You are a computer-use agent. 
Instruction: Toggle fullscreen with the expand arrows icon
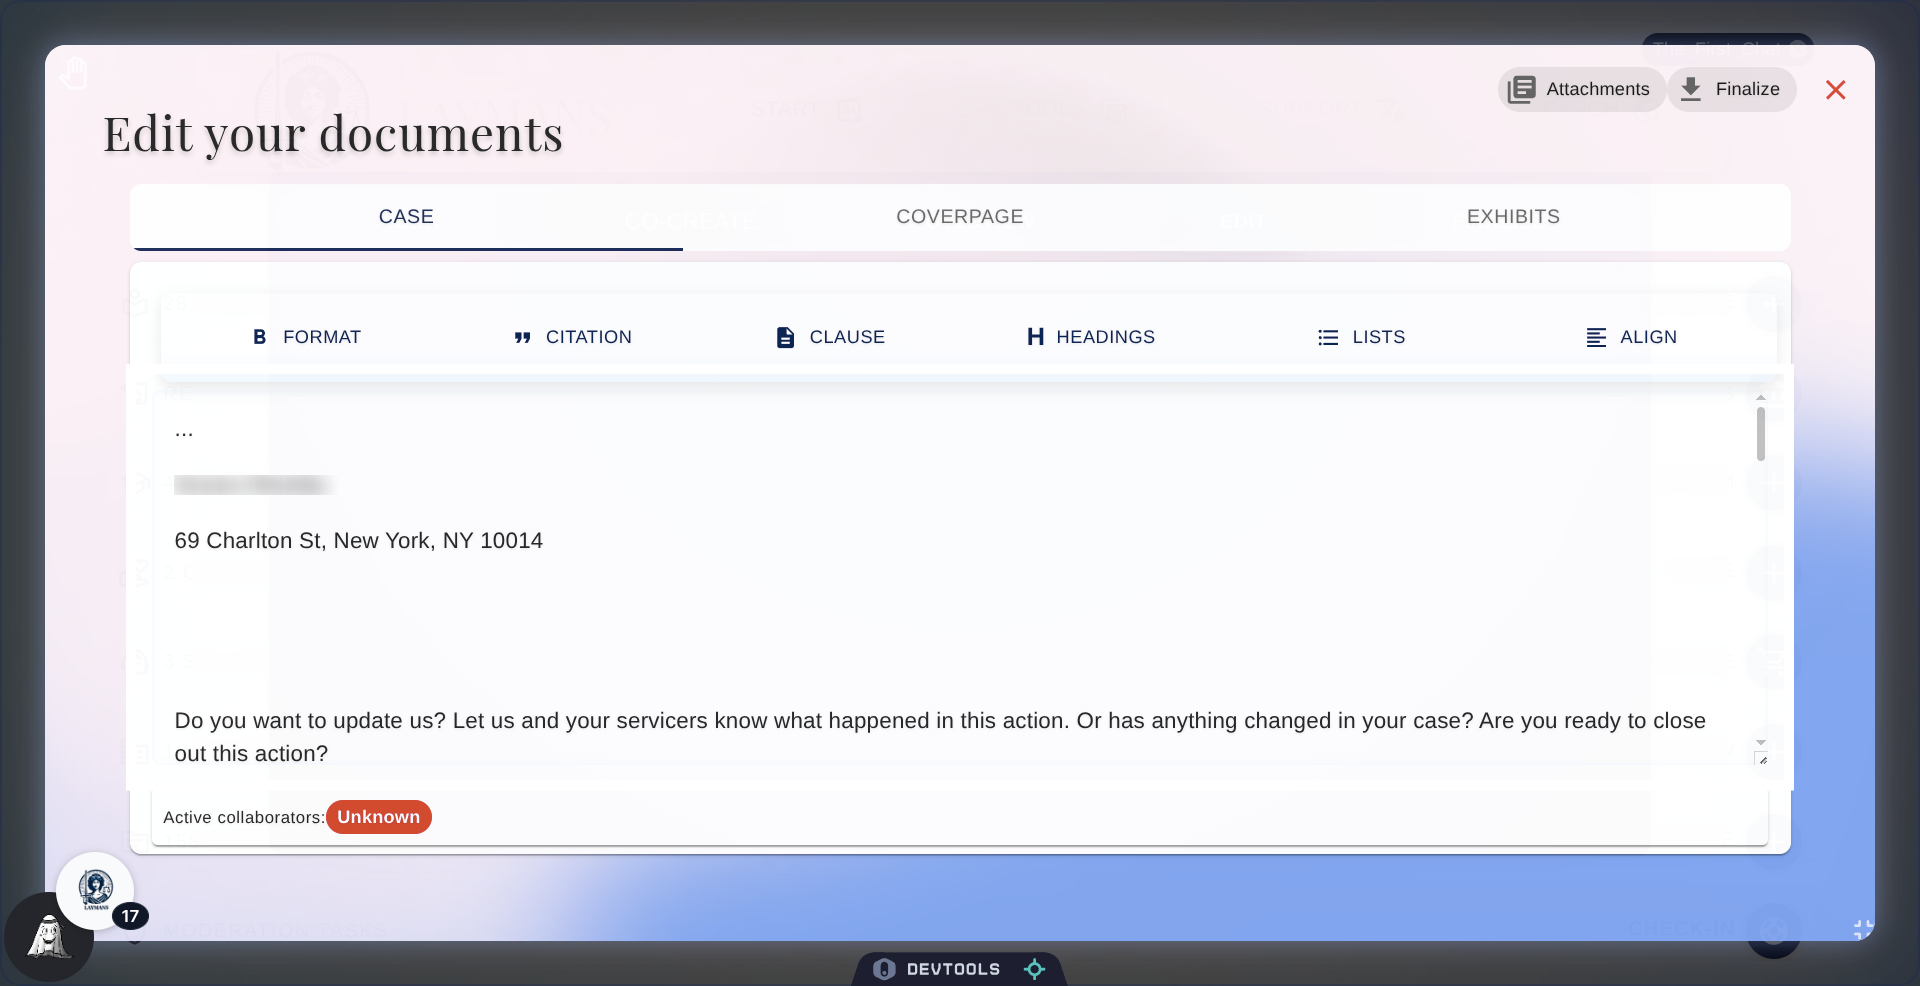coord(1861,929)
